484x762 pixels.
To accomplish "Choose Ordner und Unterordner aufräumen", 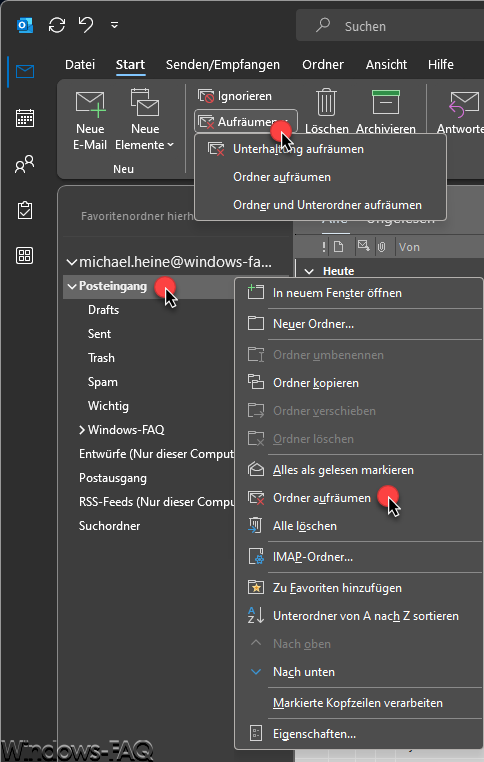I will pos(320,205).
